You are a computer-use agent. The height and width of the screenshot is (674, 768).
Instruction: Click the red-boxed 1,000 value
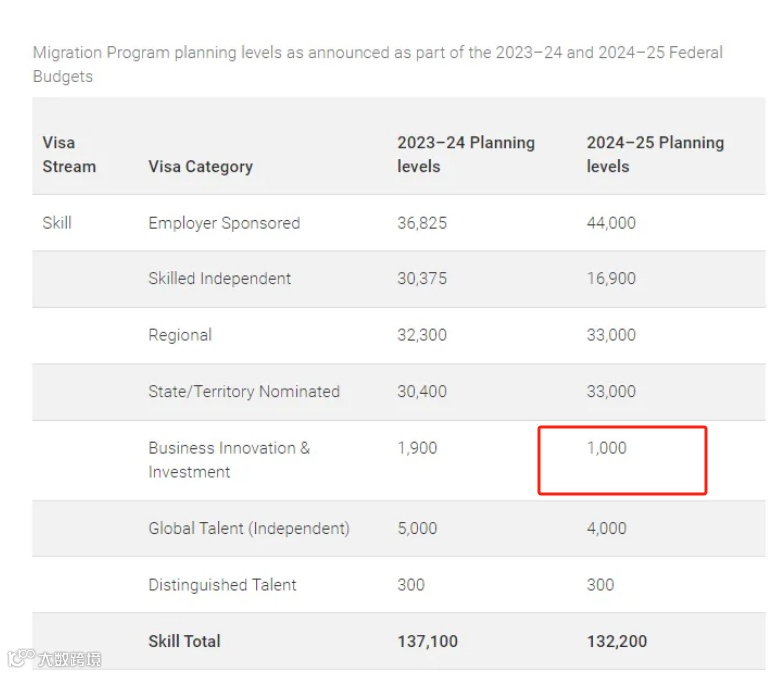click(607, 448)
